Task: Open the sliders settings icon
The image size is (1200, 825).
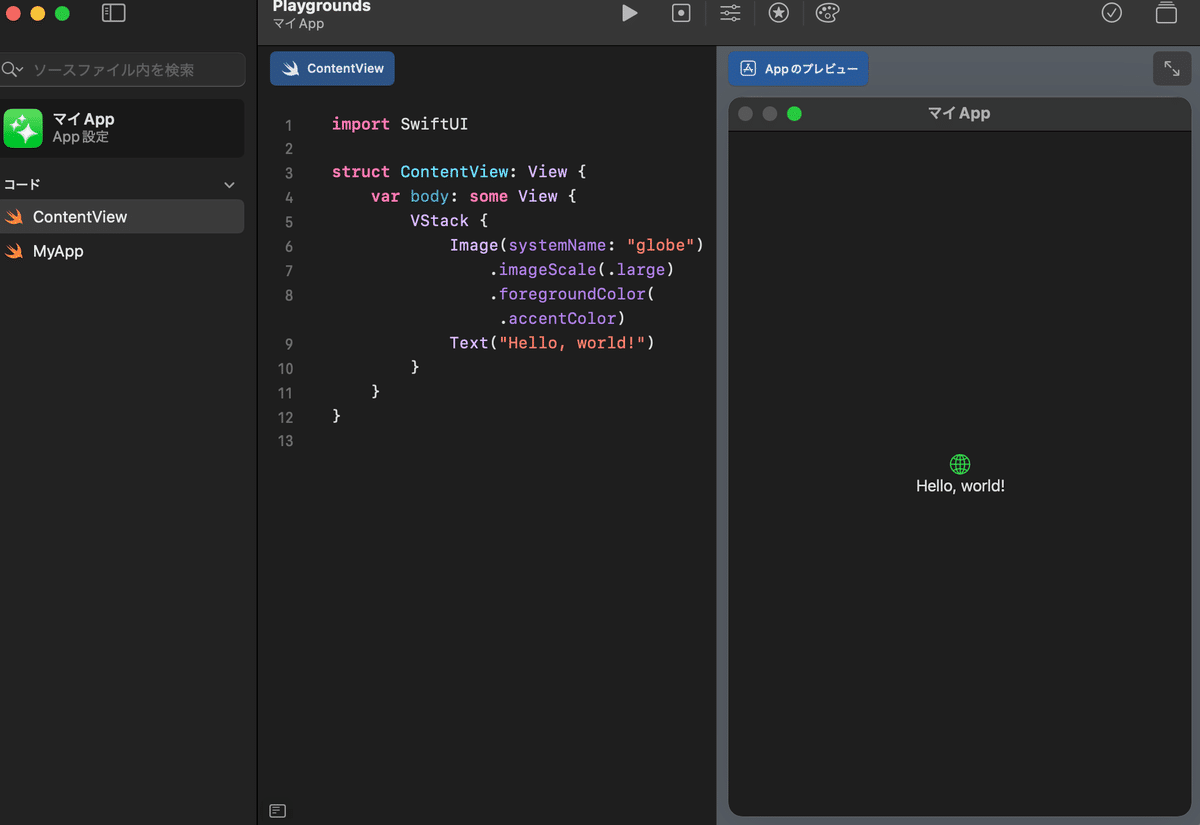Action: click(730, 13)
